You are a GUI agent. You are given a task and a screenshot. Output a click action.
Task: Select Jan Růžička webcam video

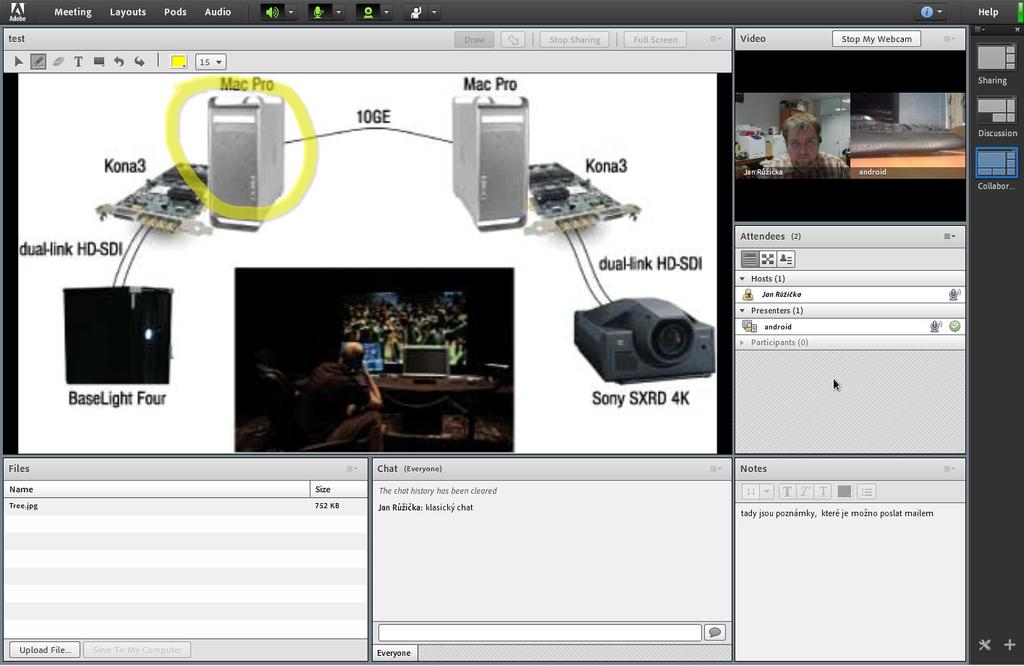[x=793, y=135]
